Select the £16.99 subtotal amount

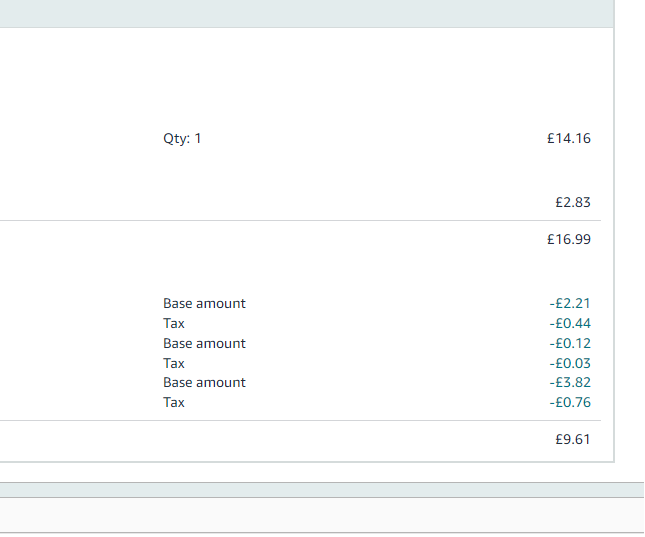tap(569, 239)
